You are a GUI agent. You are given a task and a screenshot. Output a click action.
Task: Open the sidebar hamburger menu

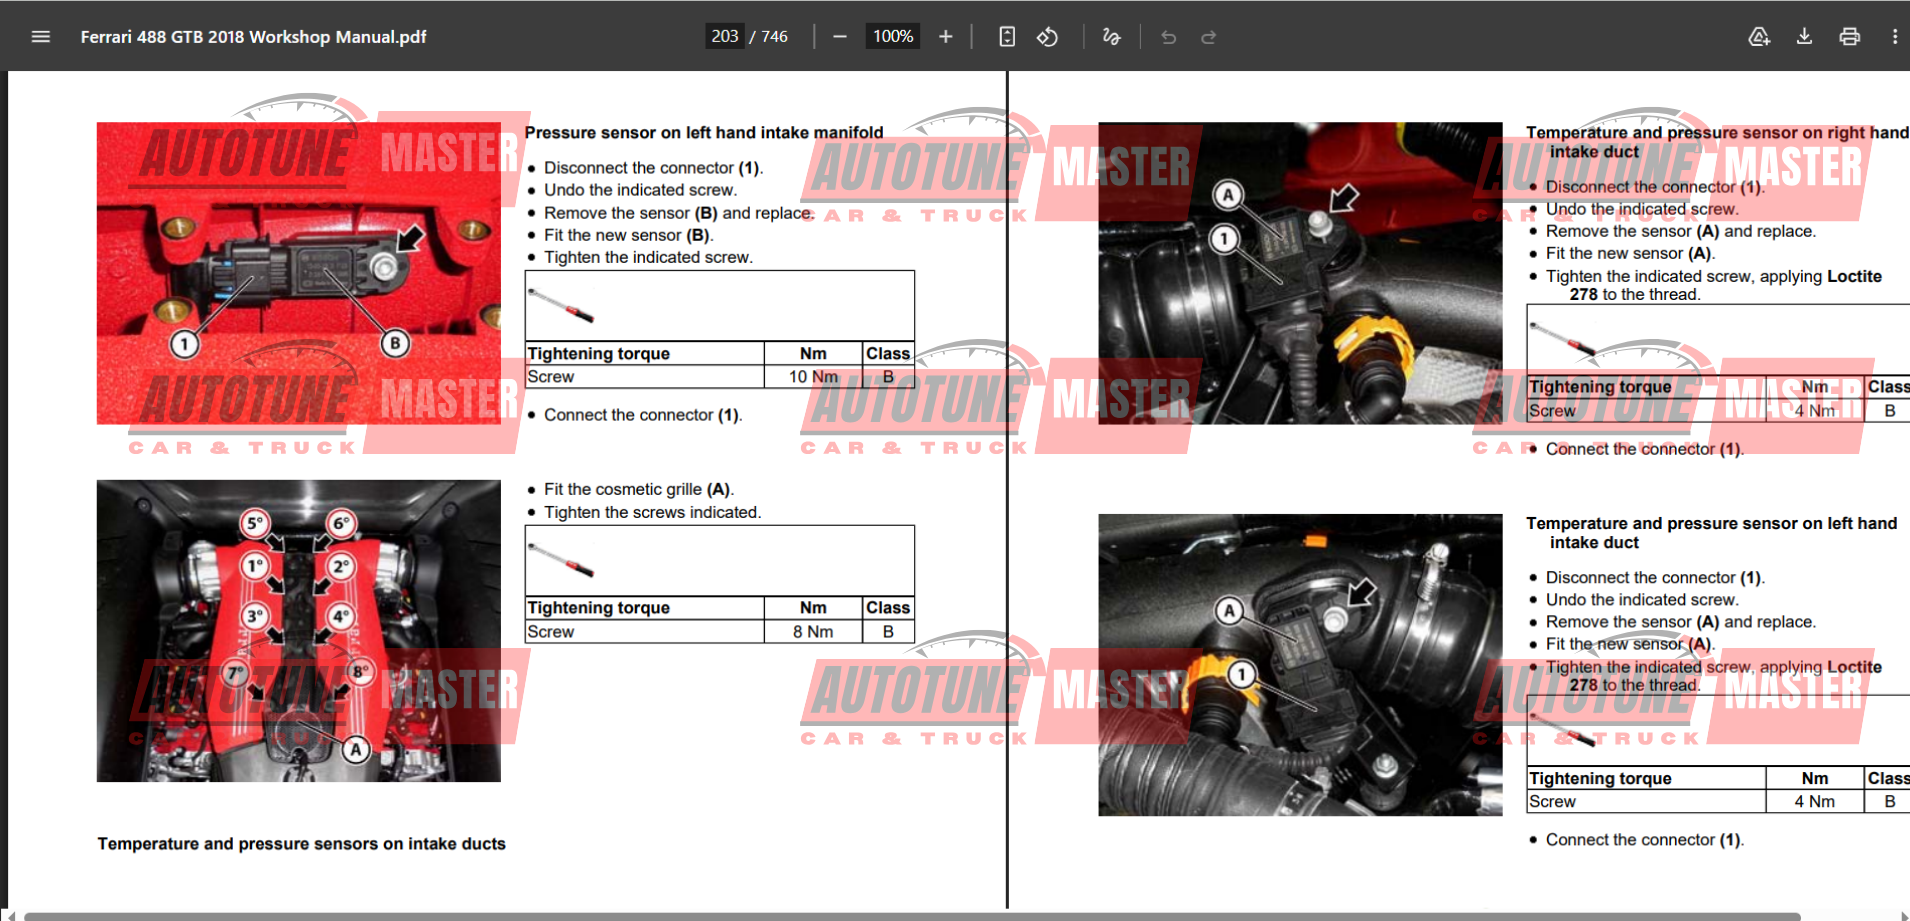(x=41, y=37)
